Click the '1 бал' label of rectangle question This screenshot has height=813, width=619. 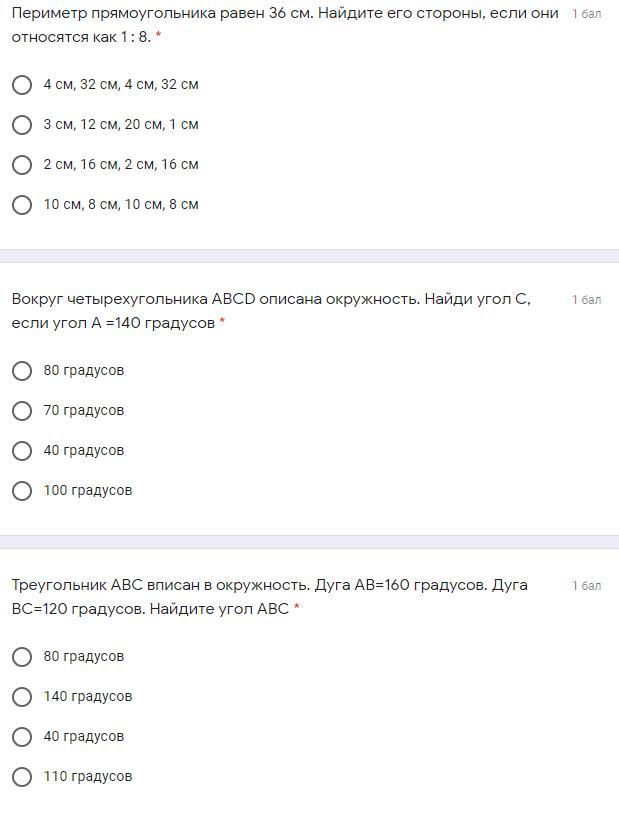pyautogui.click(x=586, y=14)
